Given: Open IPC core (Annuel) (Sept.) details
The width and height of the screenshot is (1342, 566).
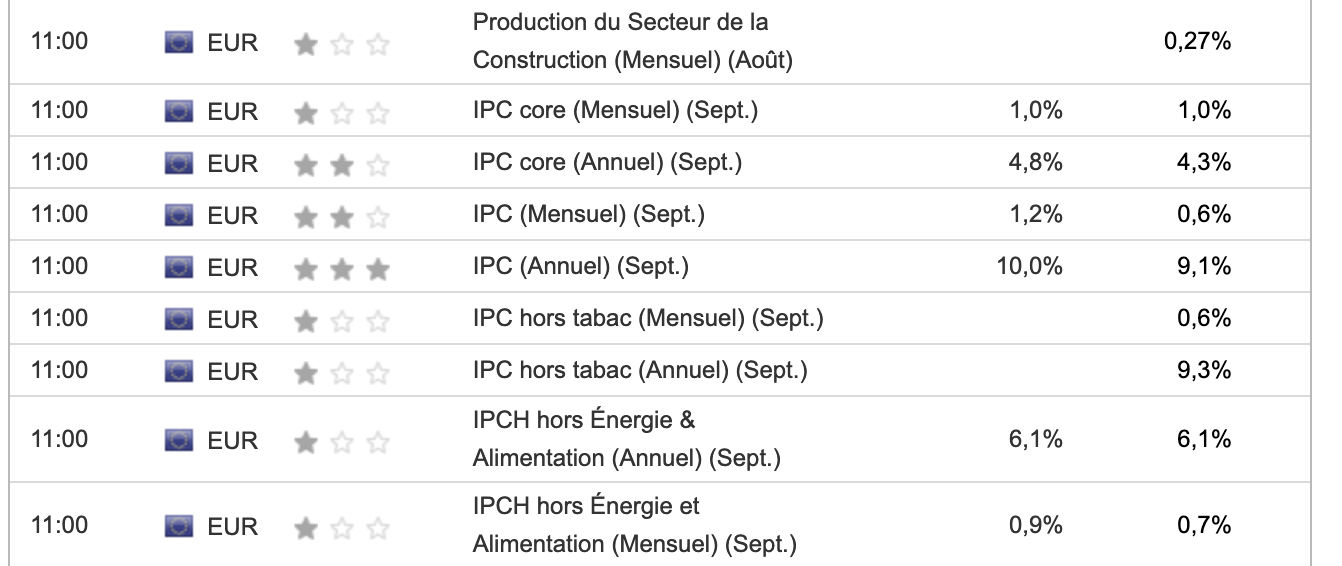Looking at the screenshot, I should [607, 162].
